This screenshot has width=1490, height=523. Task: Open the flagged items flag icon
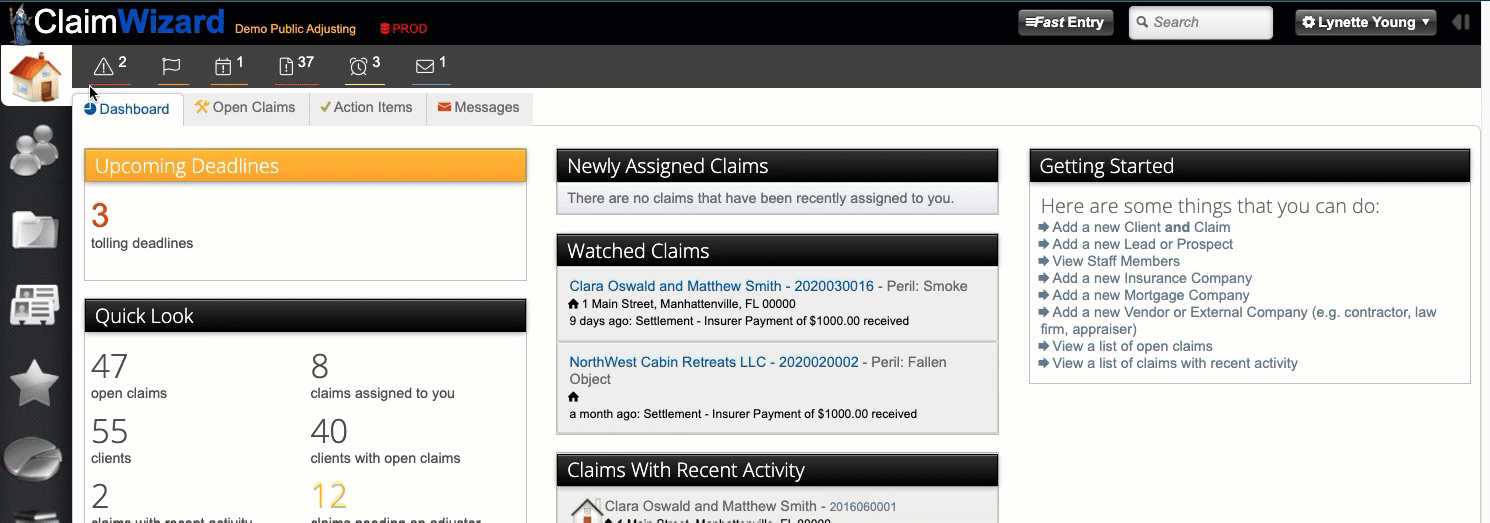click(171, 67)
